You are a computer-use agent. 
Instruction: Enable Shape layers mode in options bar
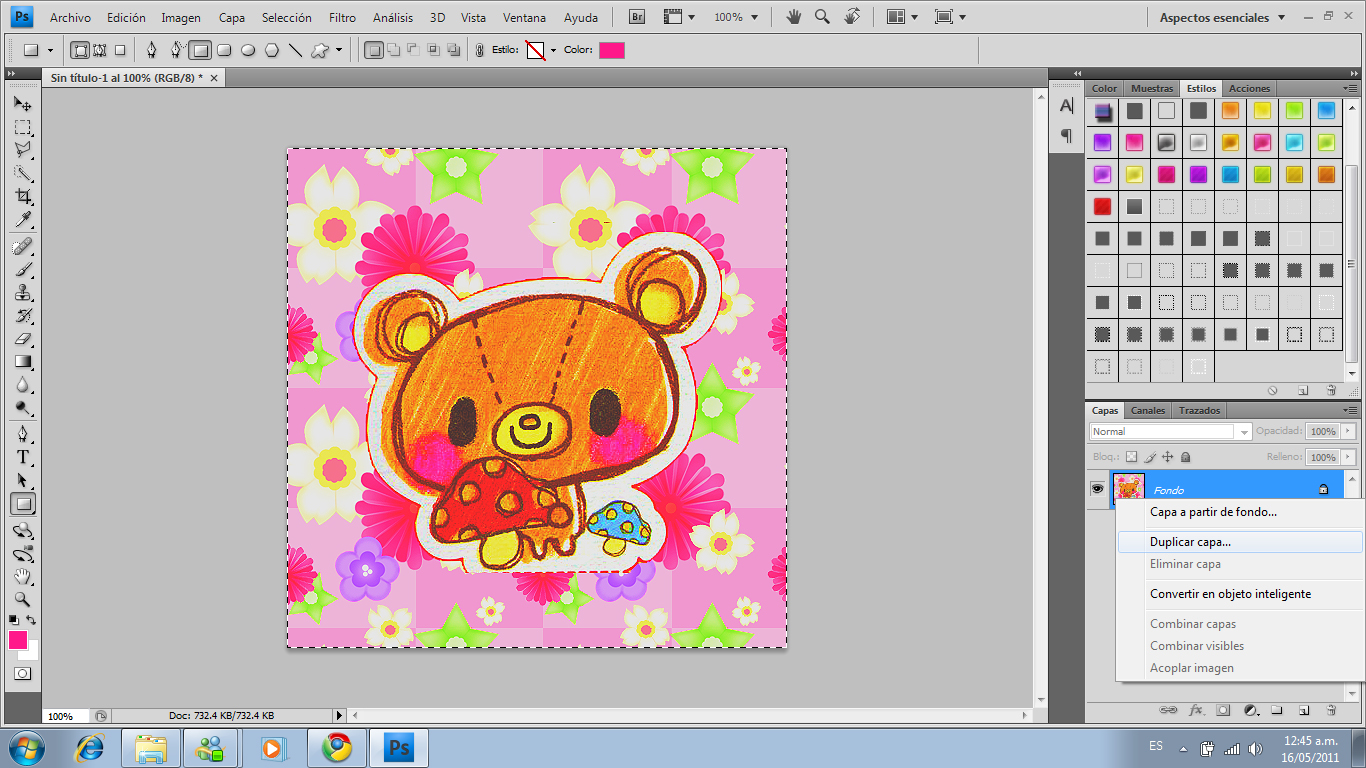pyautogui.click(x=80, y=50)
